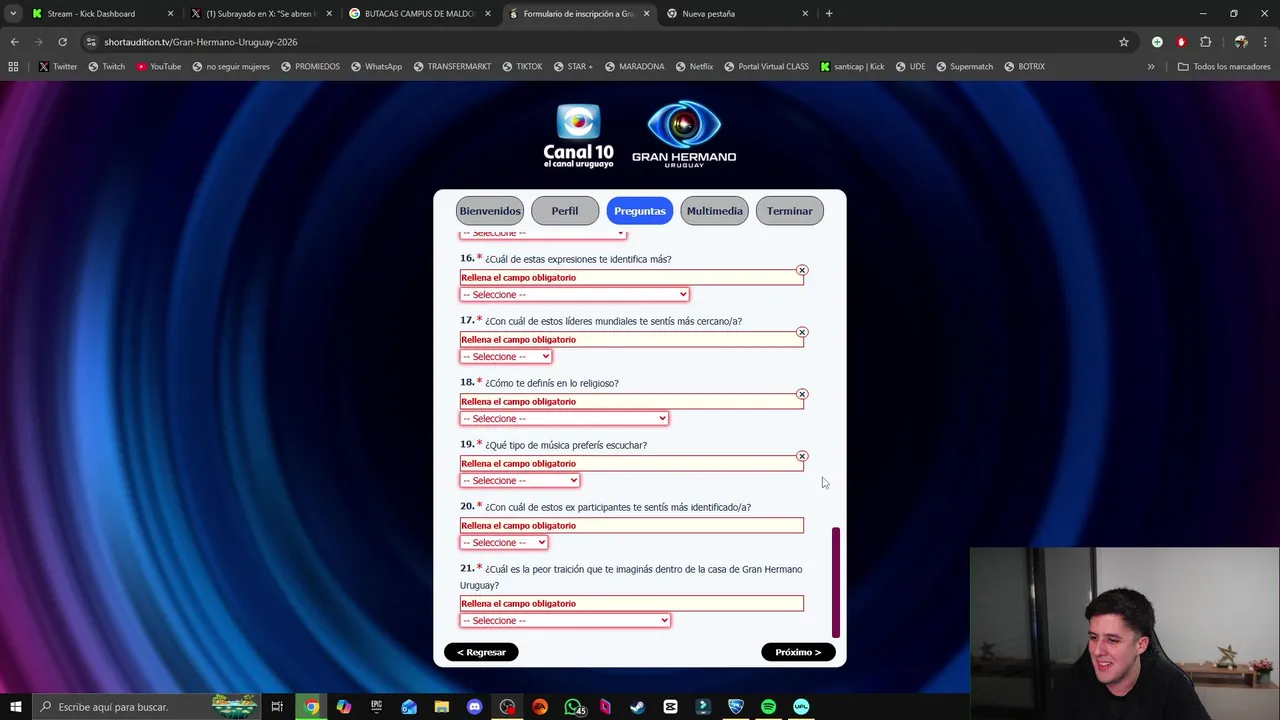View site information icon in address bar

click(x=91, y=42)
